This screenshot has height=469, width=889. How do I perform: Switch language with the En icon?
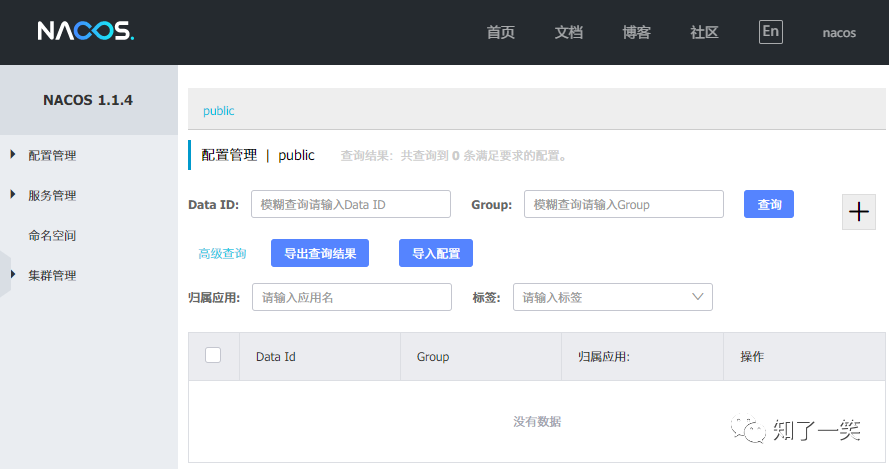770,31
